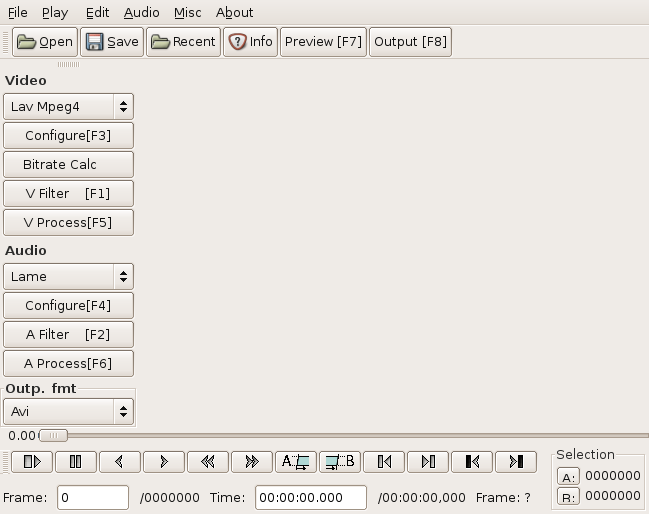
Task: Show file Info dialog
Action: pyautogui.click(x=250, y=42)
